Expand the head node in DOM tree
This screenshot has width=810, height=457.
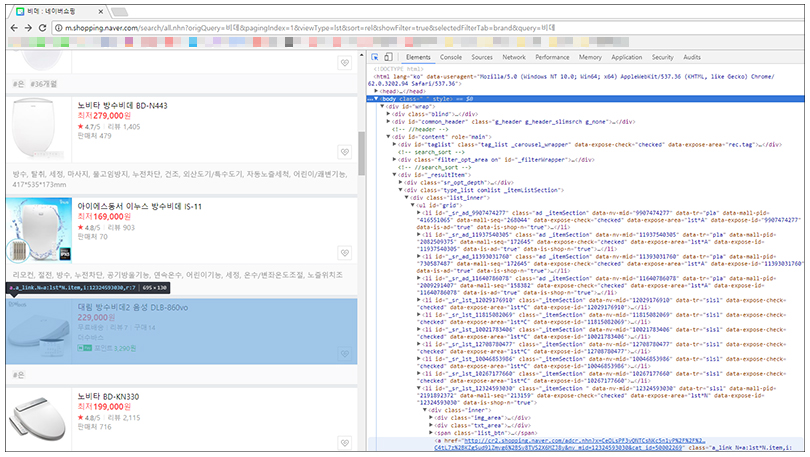(x=376, y=91)
